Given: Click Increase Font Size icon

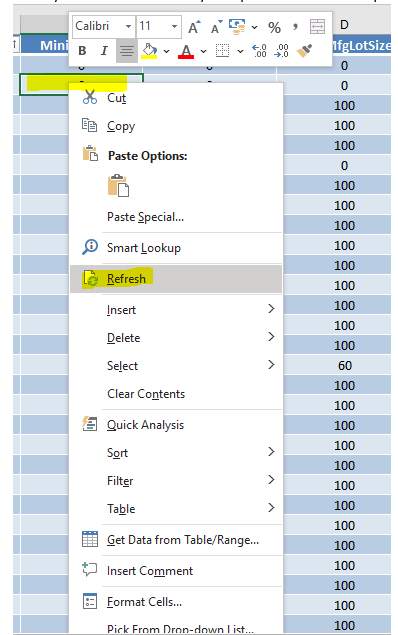Looking at the screenshot, I should tap(194, 27).
